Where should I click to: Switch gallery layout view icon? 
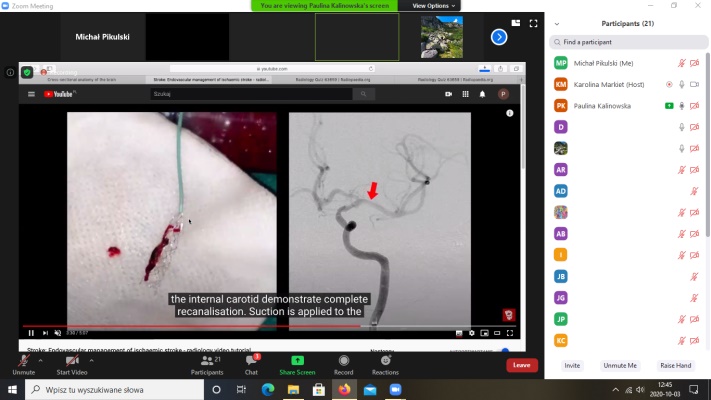516,23
